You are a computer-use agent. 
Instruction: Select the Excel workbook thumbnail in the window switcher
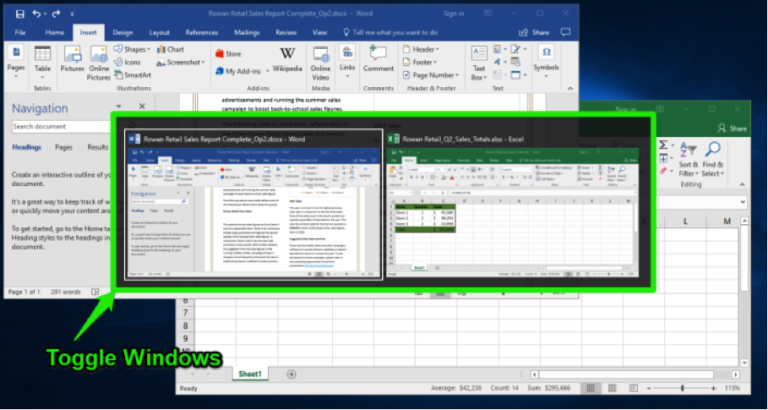coord(512,205)
